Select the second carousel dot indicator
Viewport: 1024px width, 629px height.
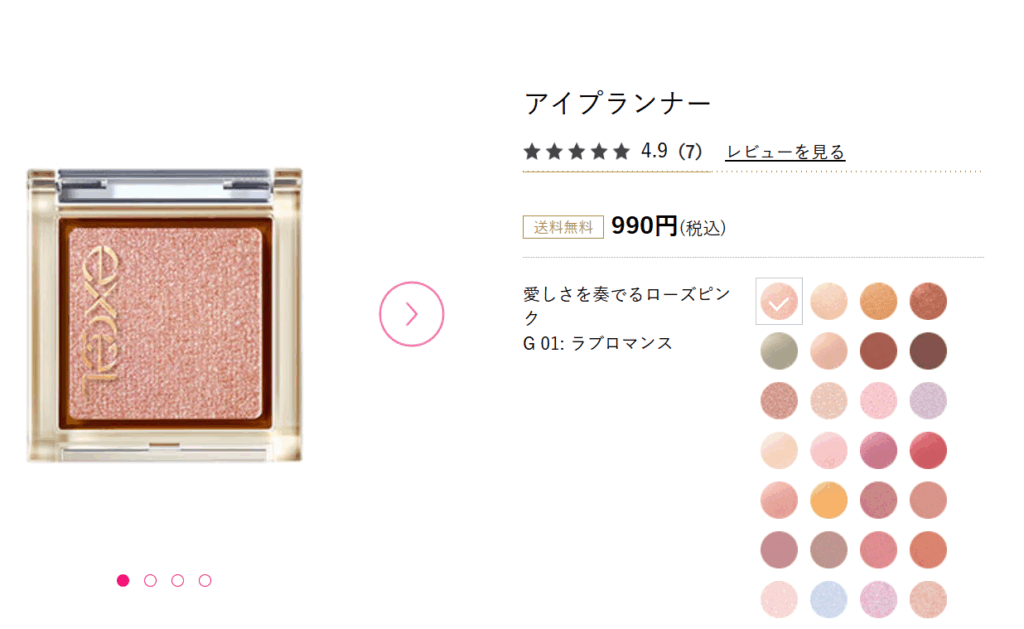150,581
